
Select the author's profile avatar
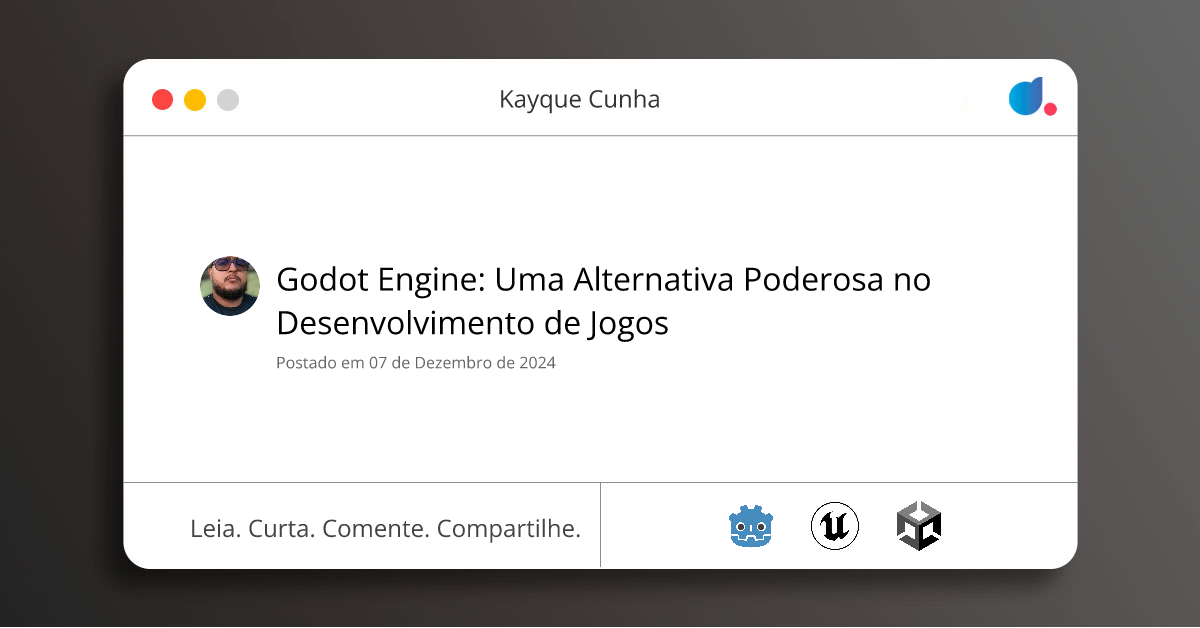pos(230,286)
